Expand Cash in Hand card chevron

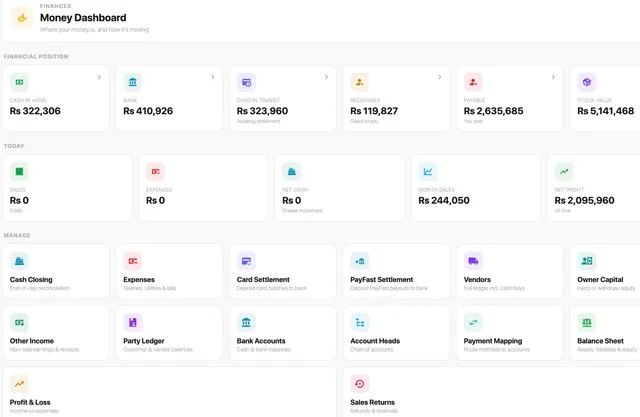coord(99,77)
